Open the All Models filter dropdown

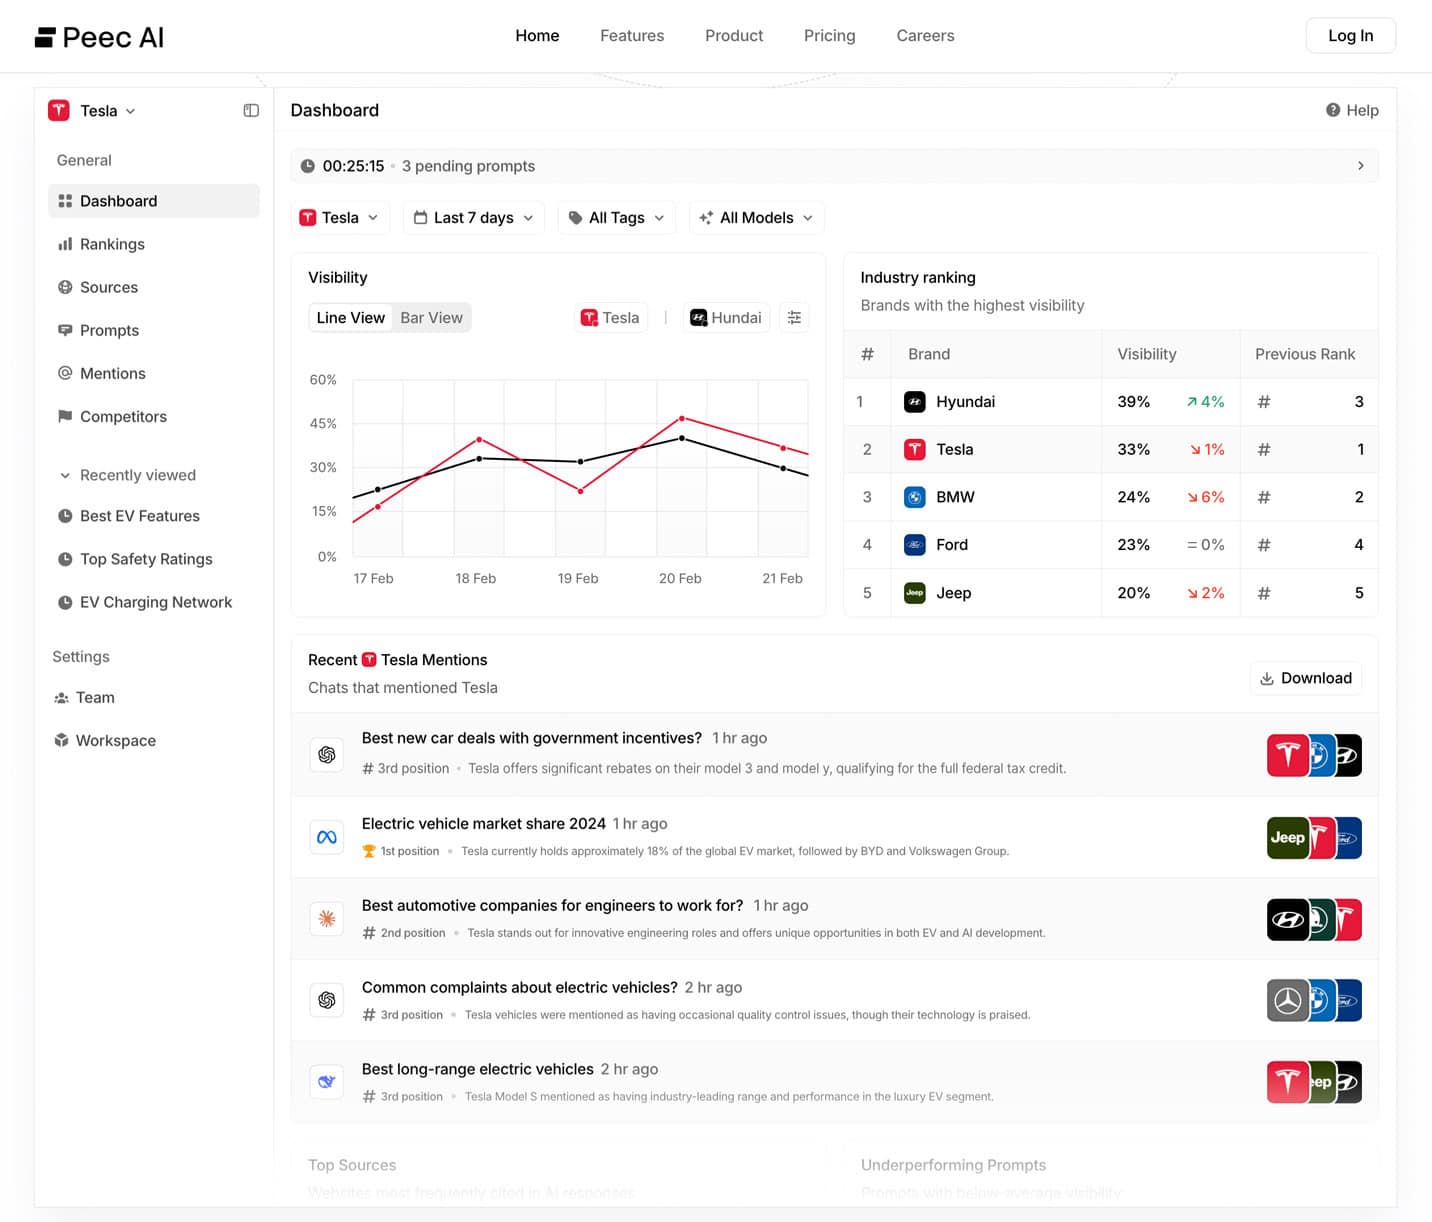[756, 217]
